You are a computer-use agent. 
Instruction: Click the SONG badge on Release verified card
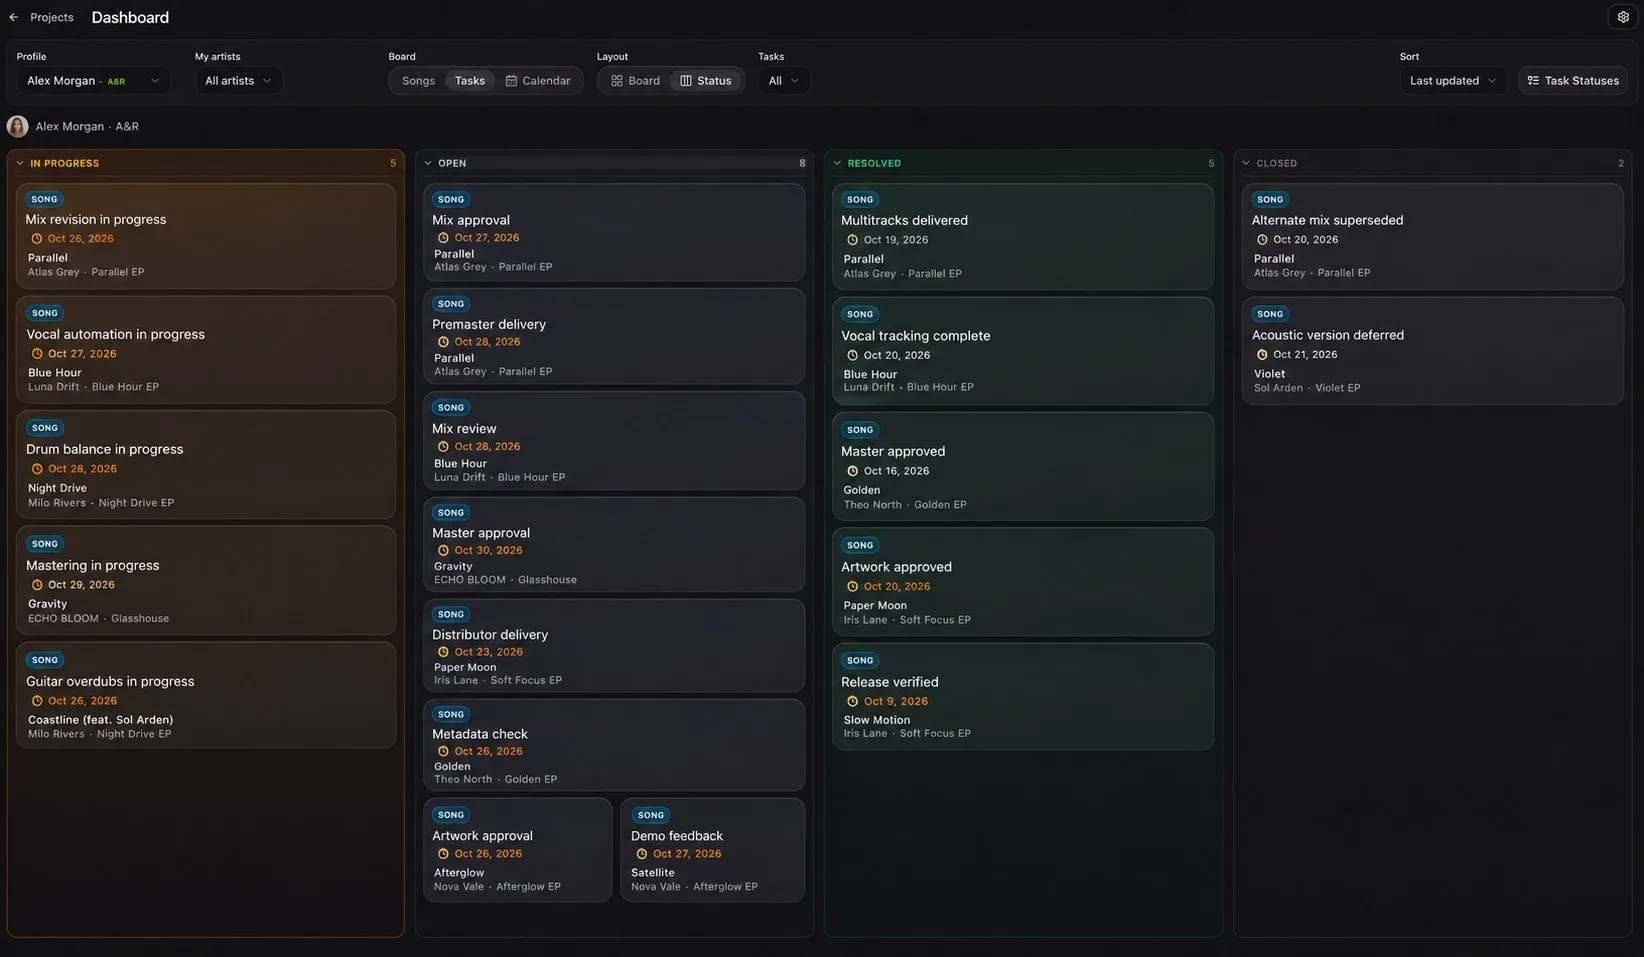tap(860, 661)
